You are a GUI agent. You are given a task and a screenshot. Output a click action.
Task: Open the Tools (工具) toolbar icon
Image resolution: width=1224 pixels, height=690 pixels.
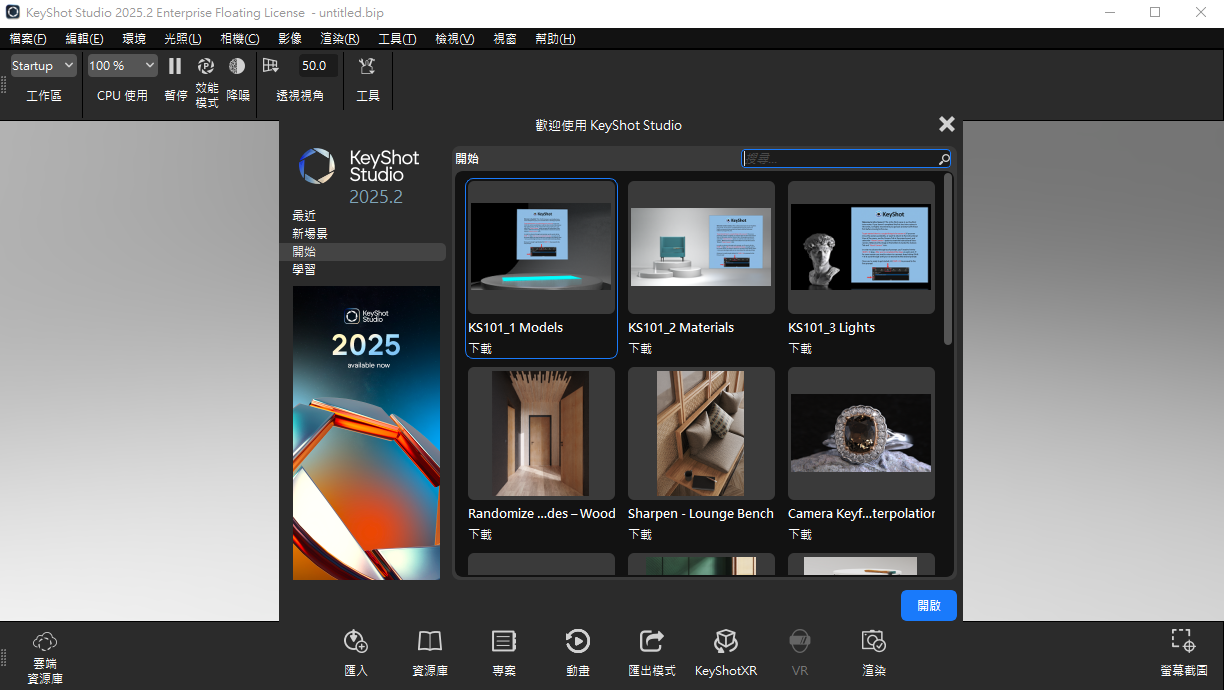click(367, 66)
